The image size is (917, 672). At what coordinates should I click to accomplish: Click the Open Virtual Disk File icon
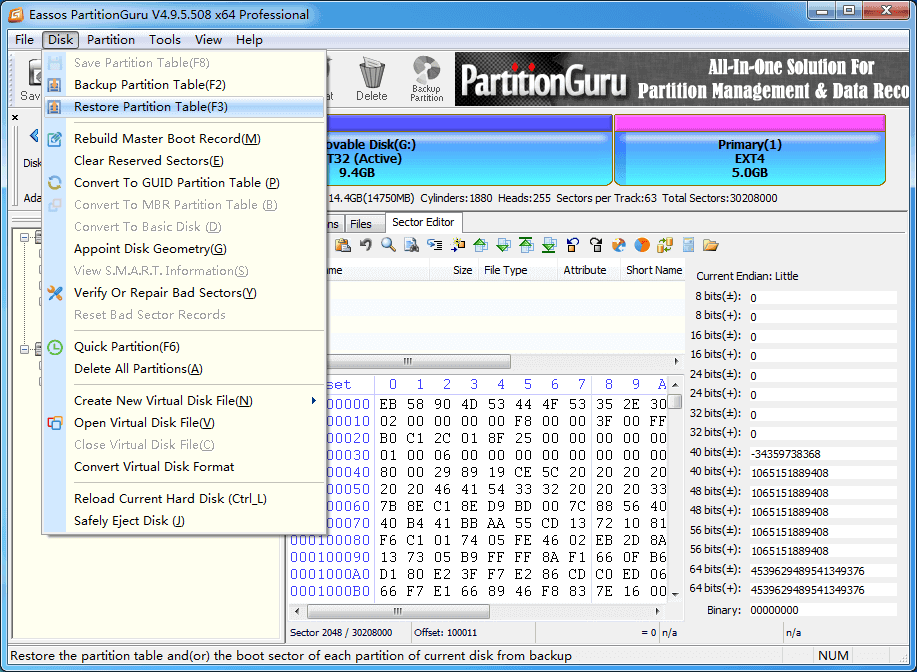(54, 423)
